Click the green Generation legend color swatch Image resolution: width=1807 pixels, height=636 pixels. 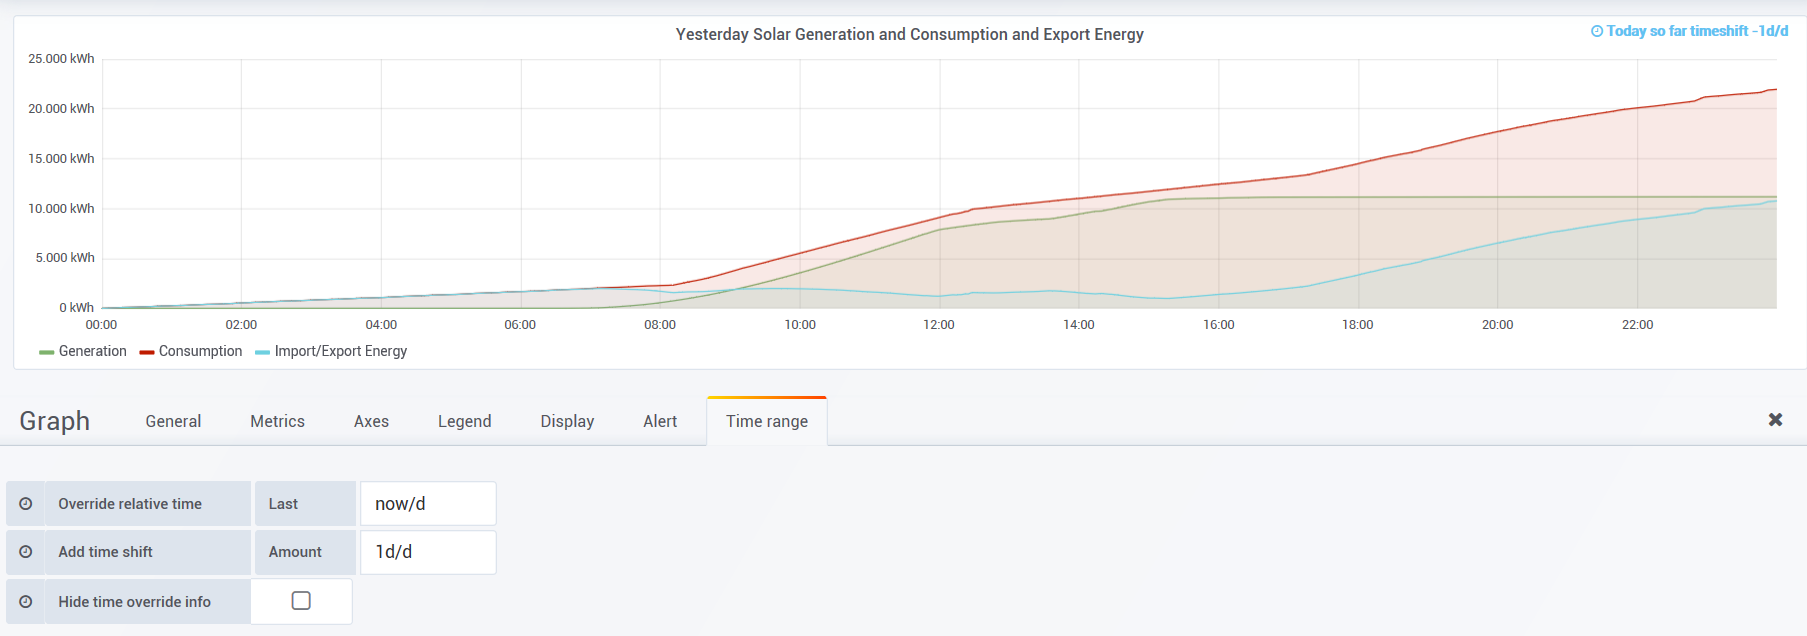(x=46, y=352)
